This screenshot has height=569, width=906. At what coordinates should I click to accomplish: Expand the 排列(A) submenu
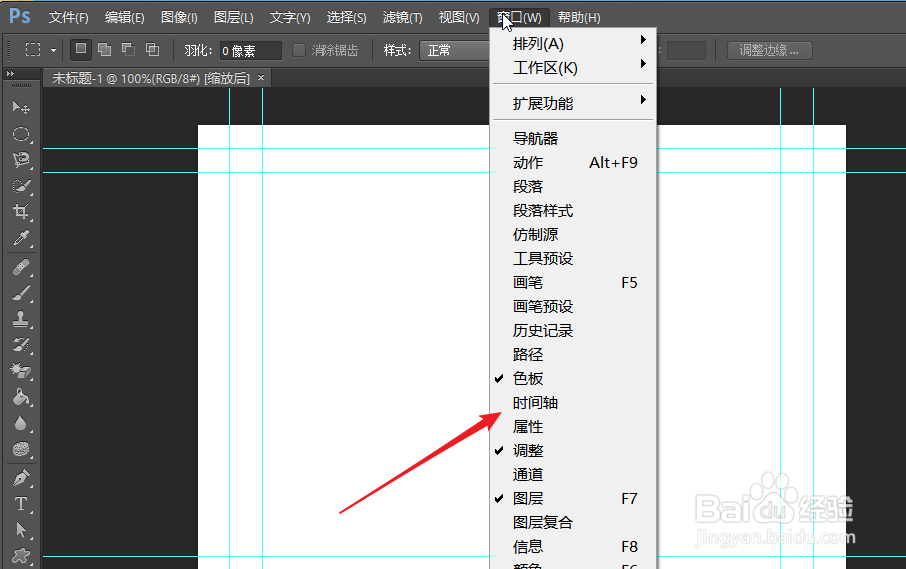[x=573, y=44]
